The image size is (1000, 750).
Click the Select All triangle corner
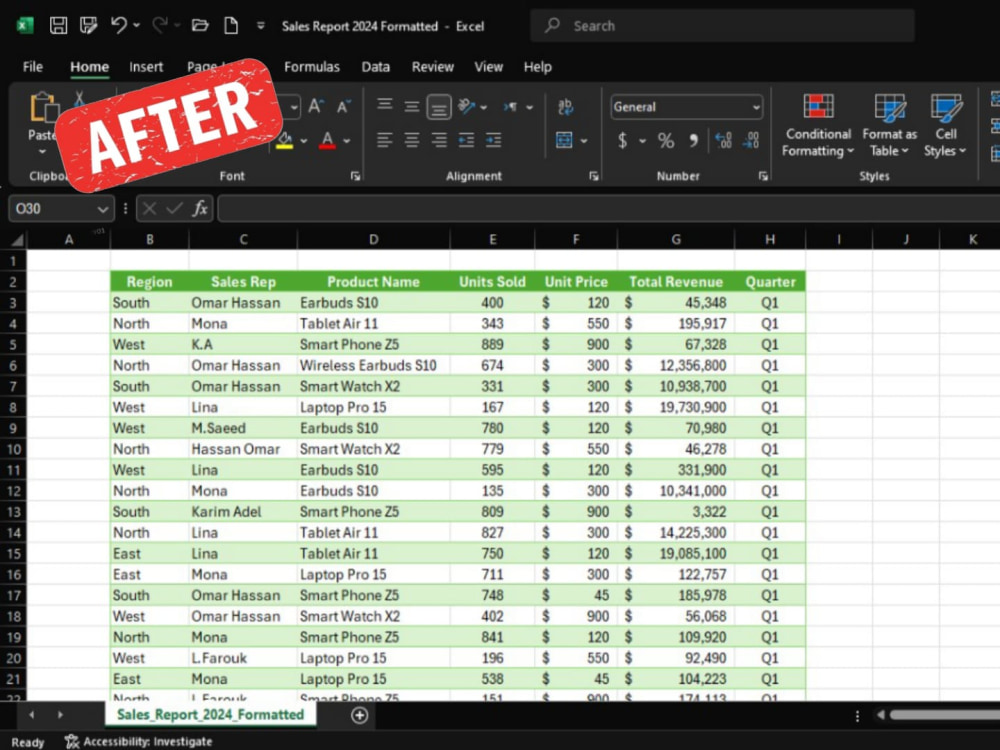(x=17, y=240)
